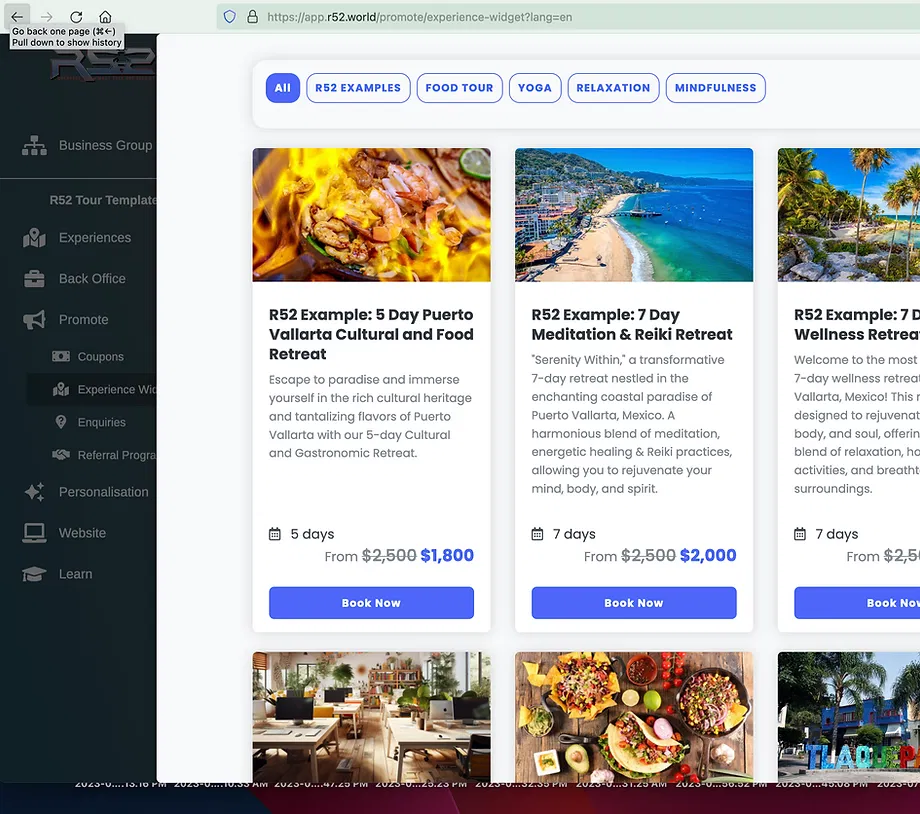This screenshot has height=814, width=920.
Task: Click the browser home icon
Action: pos(105,17)
